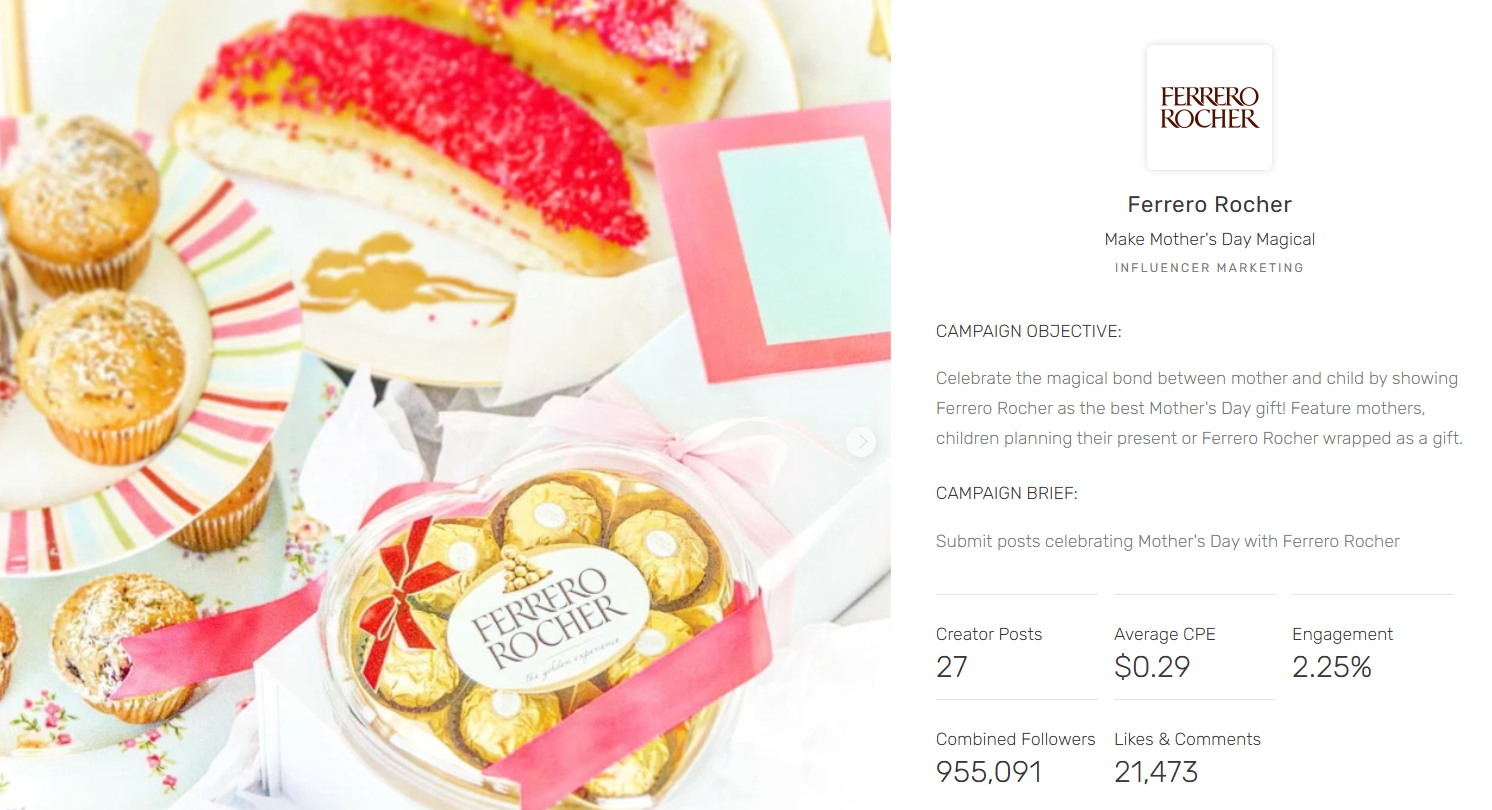This screenshot has height=810, width=1492.
Task: Click the Campaign Brief heading
Action: coord(1006,494)
